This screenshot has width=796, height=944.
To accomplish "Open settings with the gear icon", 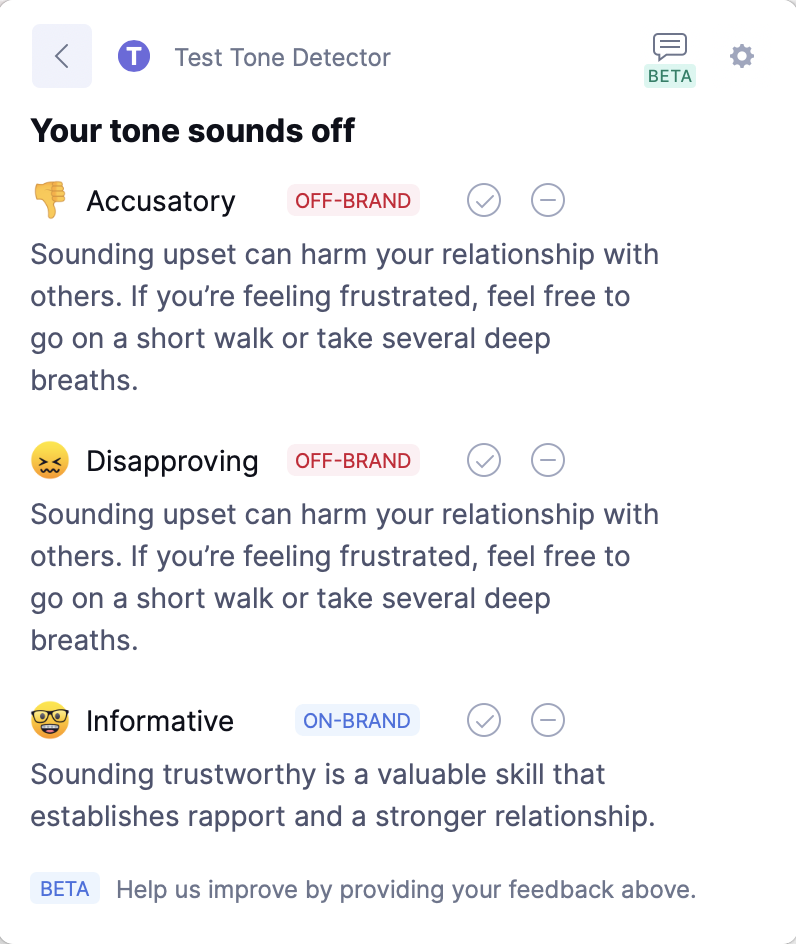I will click(x=741, y=56).
